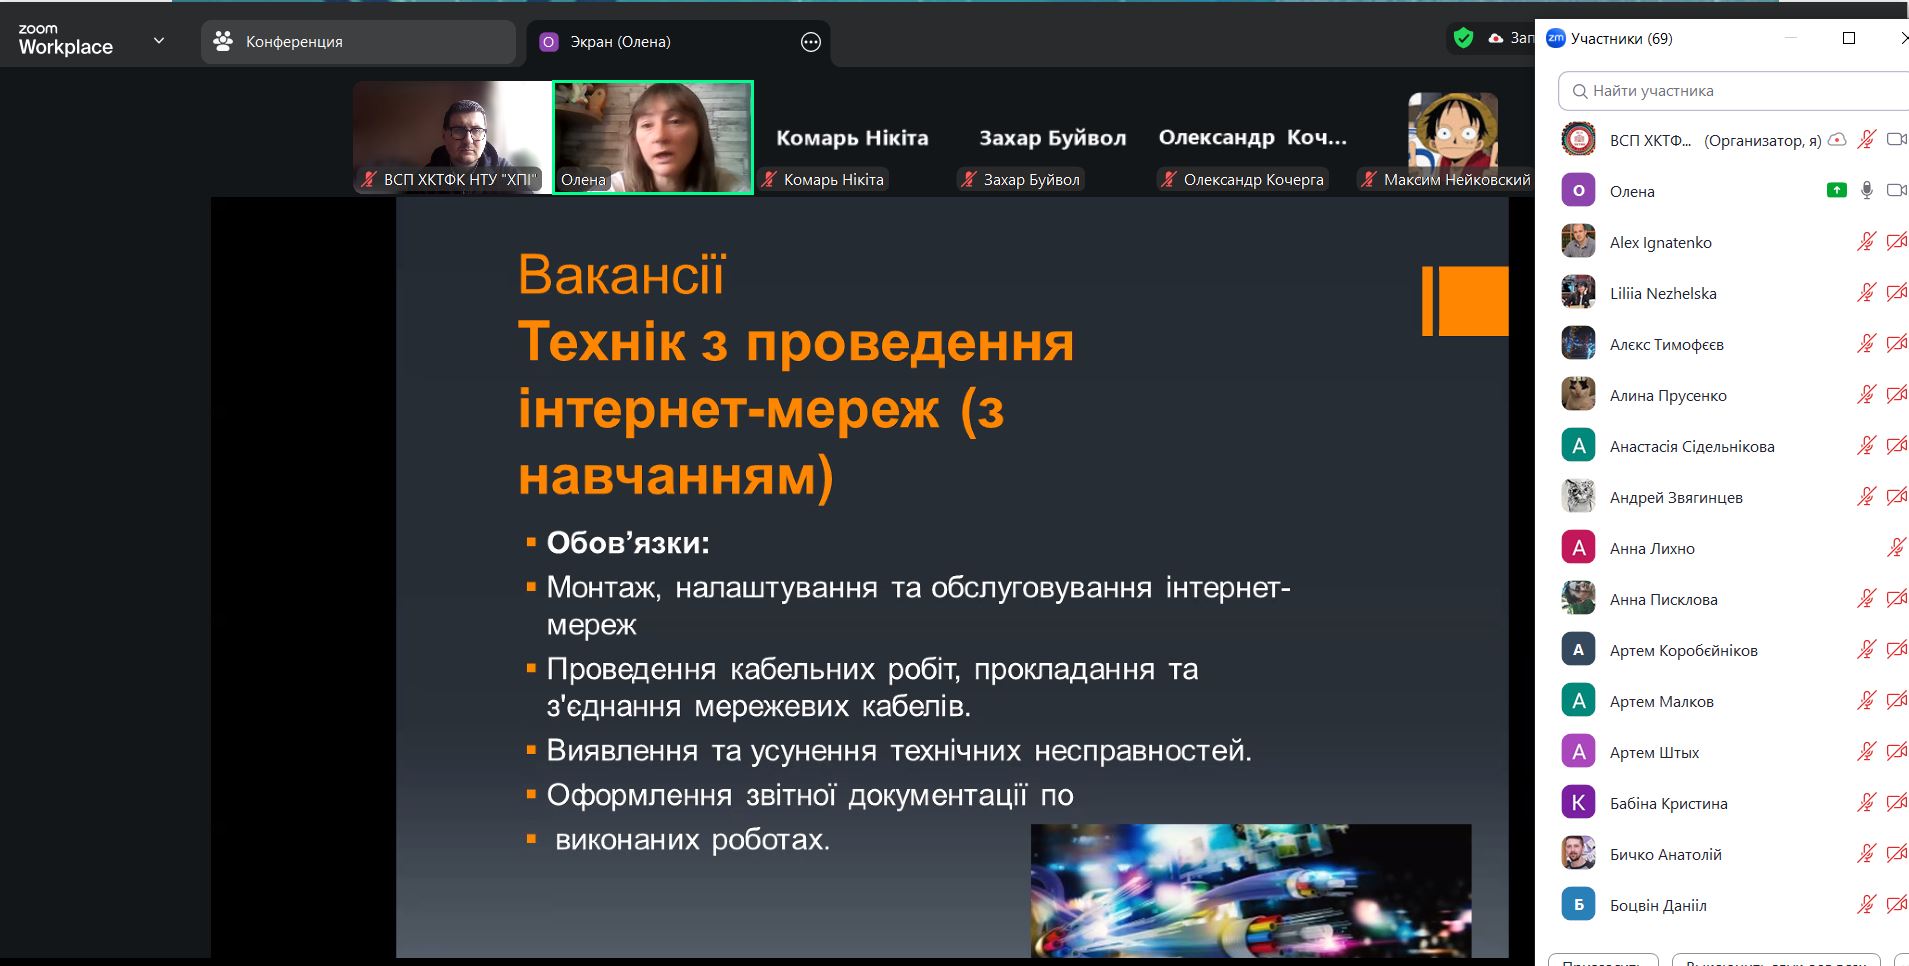
Task: Maximize the Участники panel window
Action: [x=1849, y=38]
